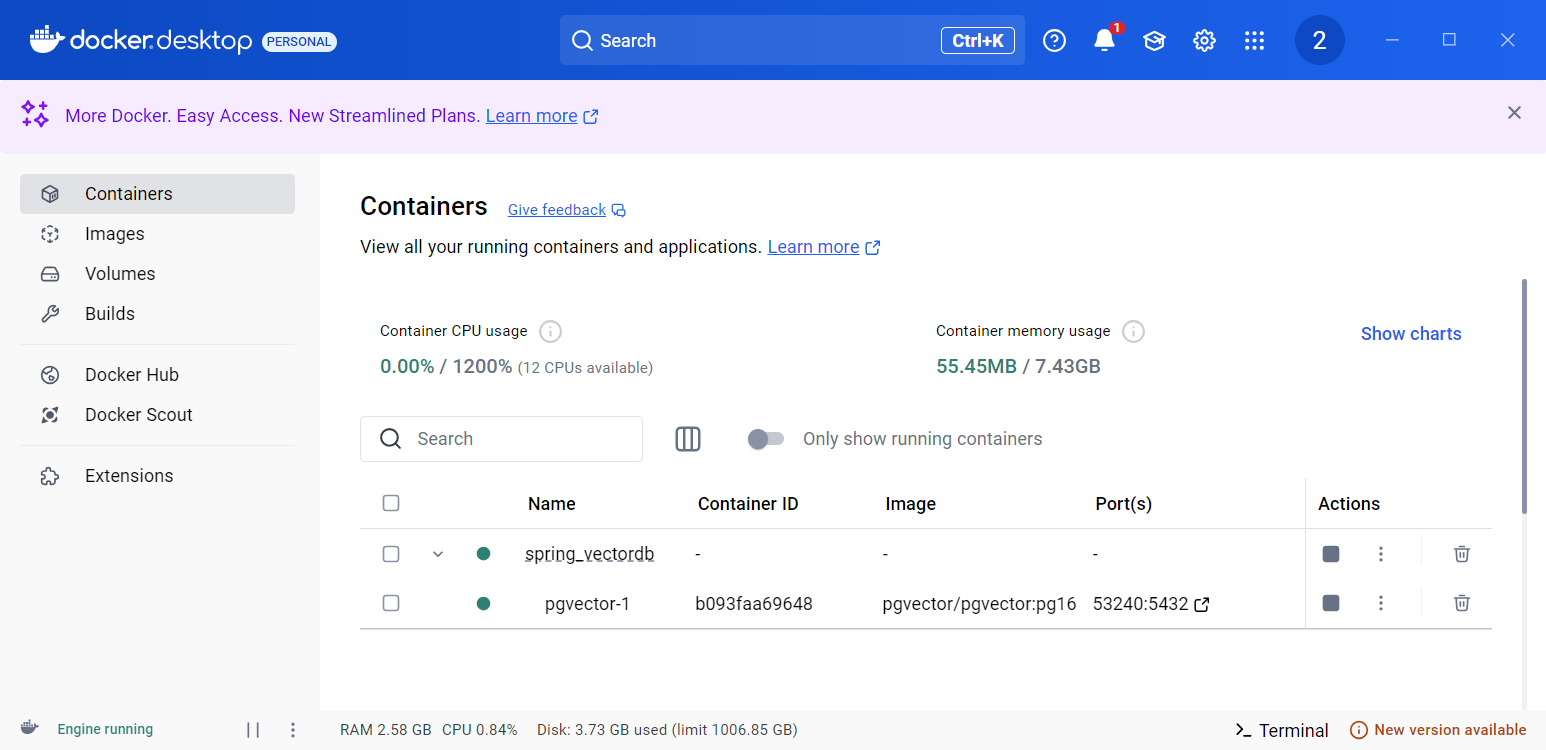Click the whale icon in status bar
Screen dimensions: 1546x750
click(30, 728)
